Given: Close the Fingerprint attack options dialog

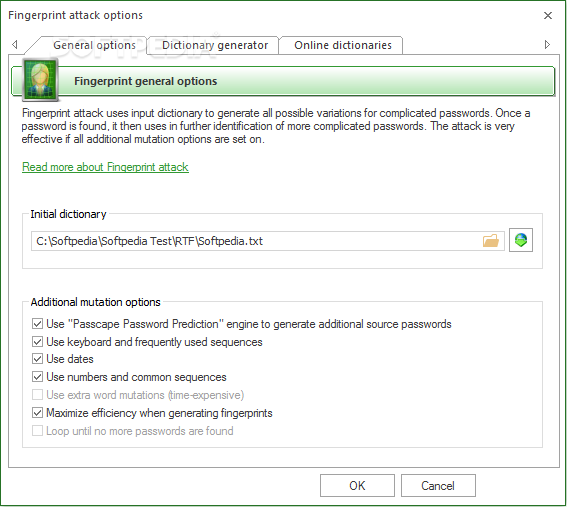Looking at the screenshot, I should click(x=548, y=16).
